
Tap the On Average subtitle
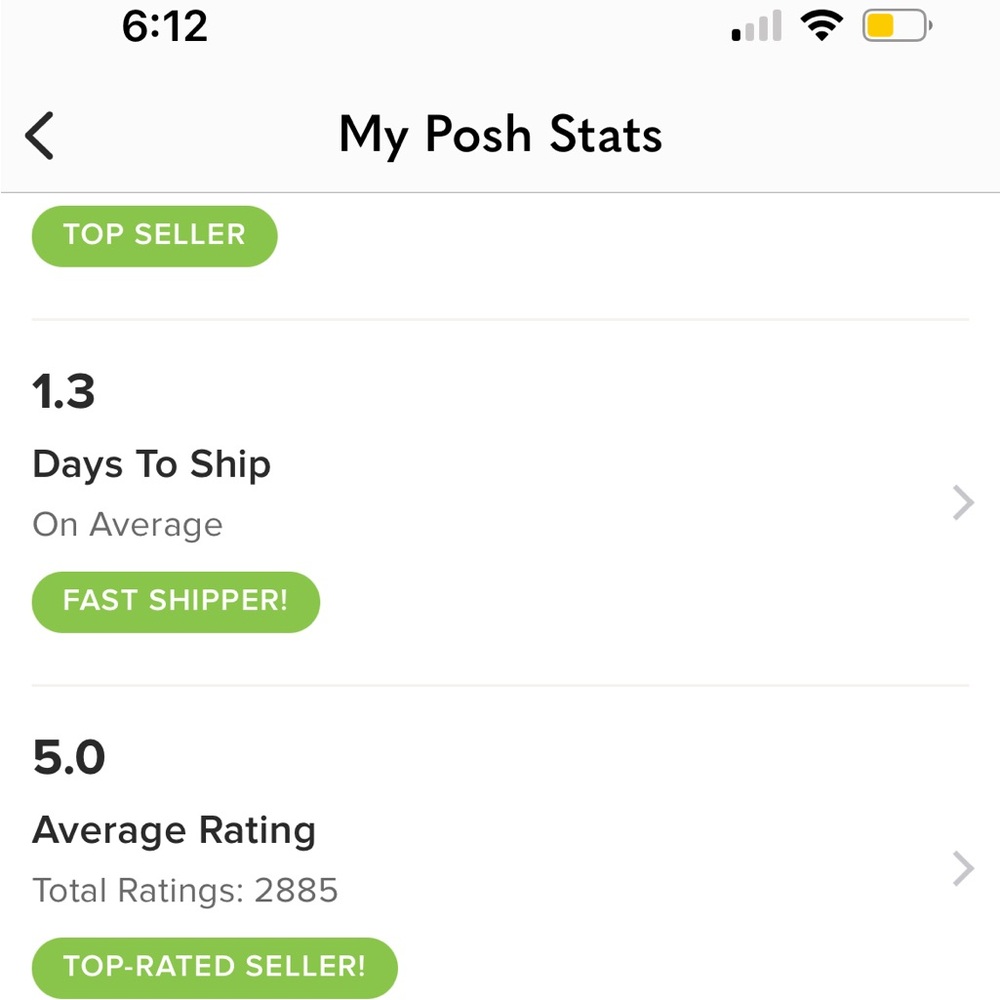[x=128, y=525]
